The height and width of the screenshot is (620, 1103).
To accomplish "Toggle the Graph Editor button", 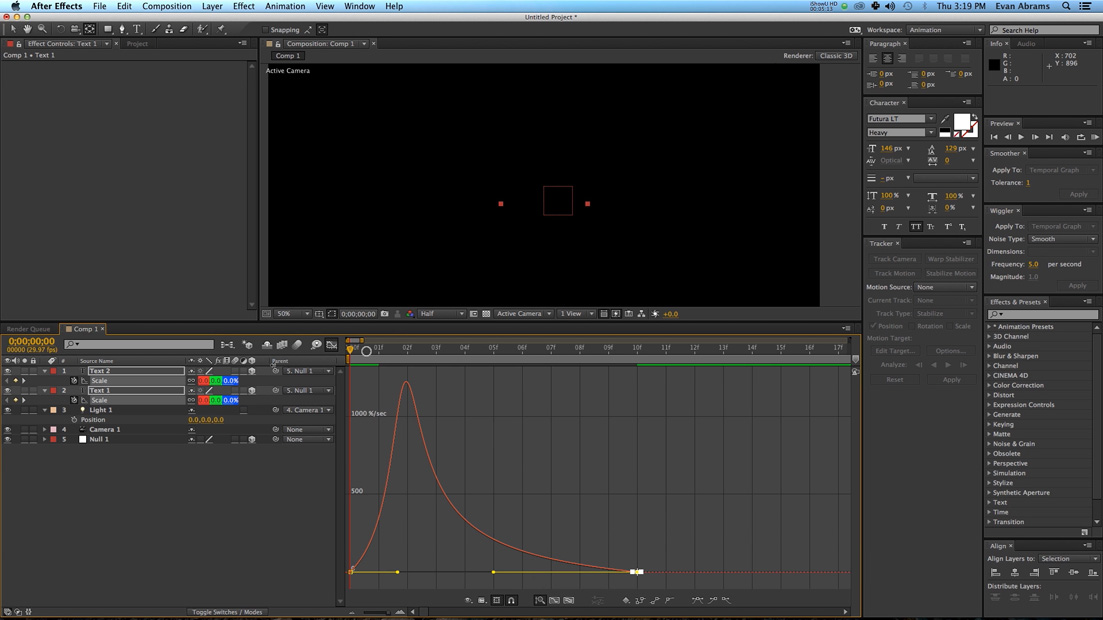I will click(331, 345).
